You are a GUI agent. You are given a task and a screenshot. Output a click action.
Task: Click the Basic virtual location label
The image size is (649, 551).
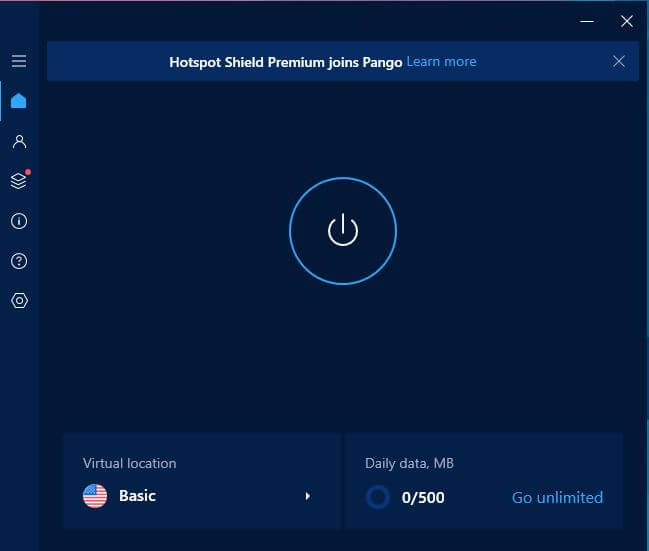click(137, 496)
